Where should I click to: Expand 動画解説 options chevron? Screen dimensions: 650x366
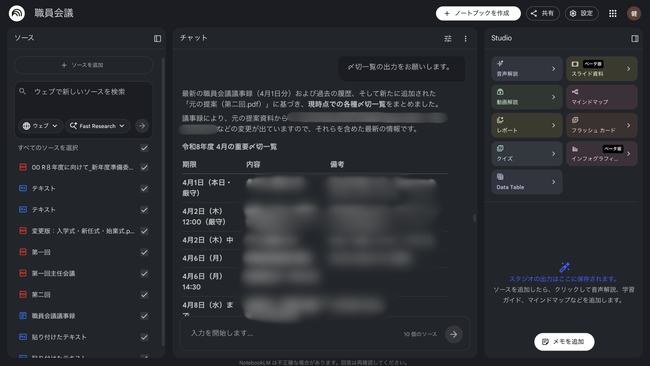point(553,97)
